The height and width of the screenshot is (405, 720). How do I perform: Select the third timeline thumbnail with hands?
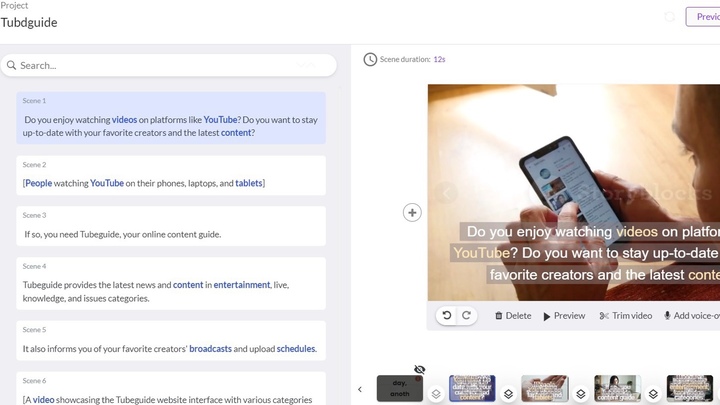click(545, 388)
